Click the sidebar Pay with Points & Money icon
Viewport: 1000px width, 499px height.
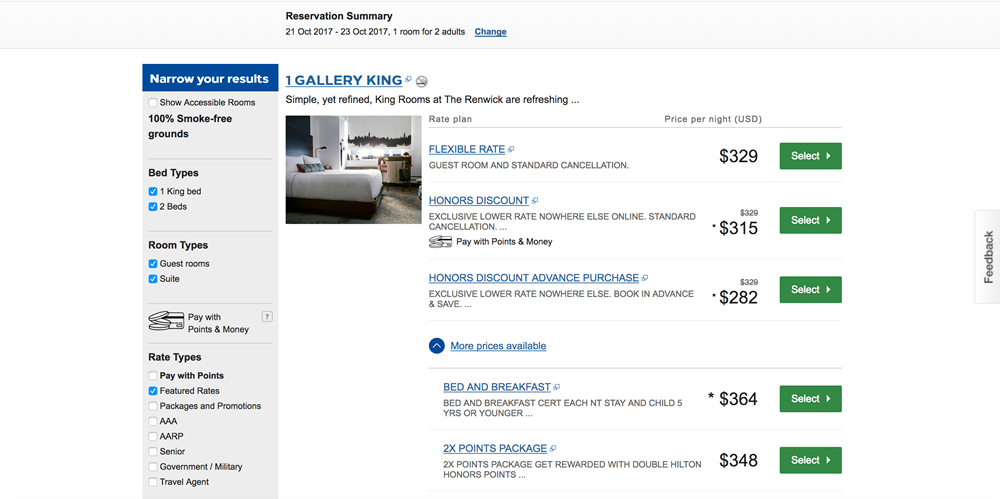click(166, 322)
